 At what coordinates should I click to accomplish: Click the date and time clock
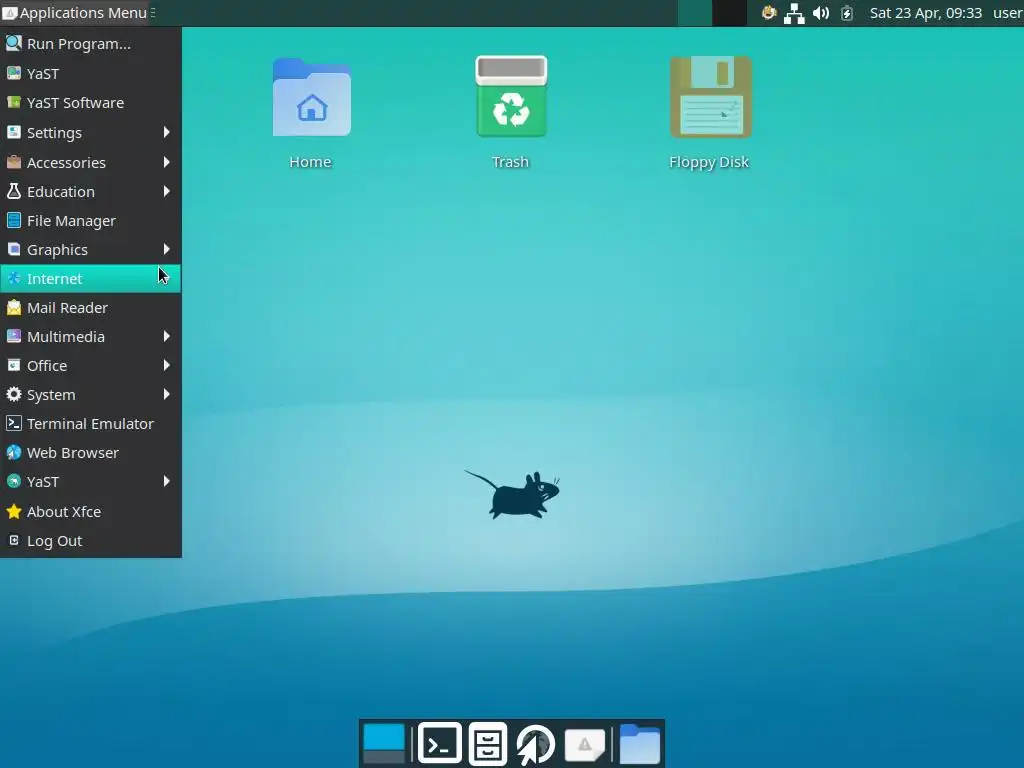925,13
